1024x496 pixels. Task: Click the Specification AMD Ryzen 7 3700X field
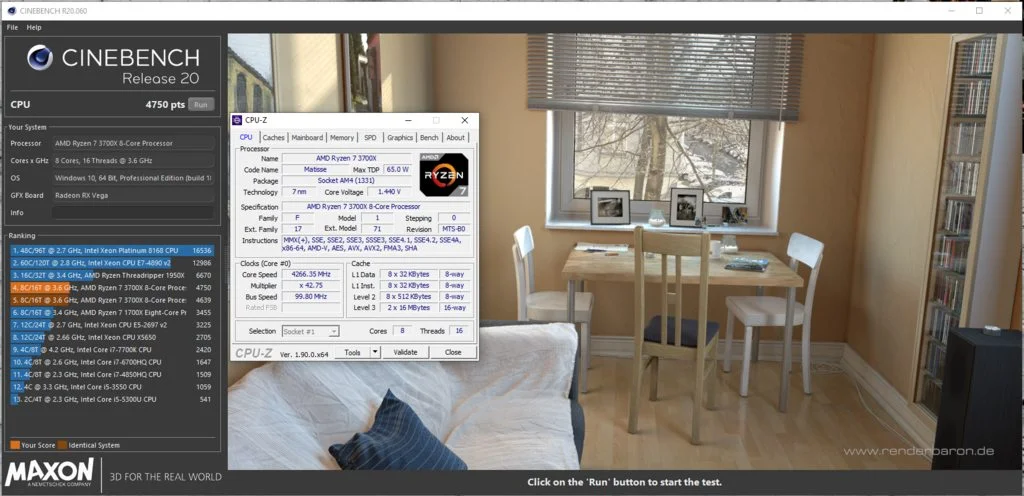(376, 207)
